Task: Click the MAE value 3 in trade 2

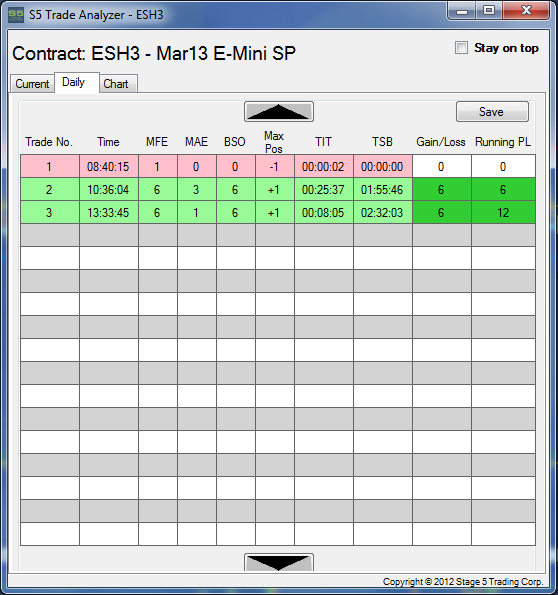Action: pyautogui.click(x=197, y=189)
